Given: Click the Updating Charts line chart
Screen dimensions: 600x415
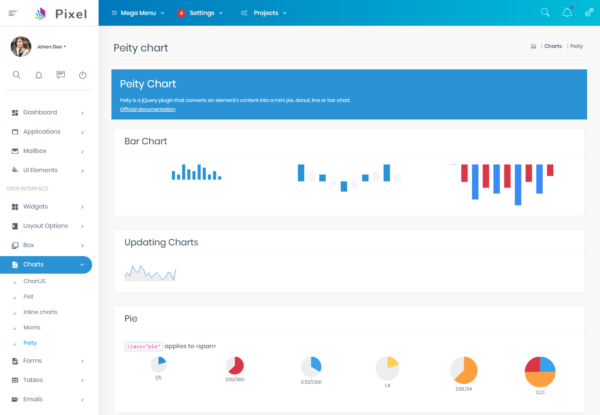Looking at the screenshot, I should pos(150,273).
